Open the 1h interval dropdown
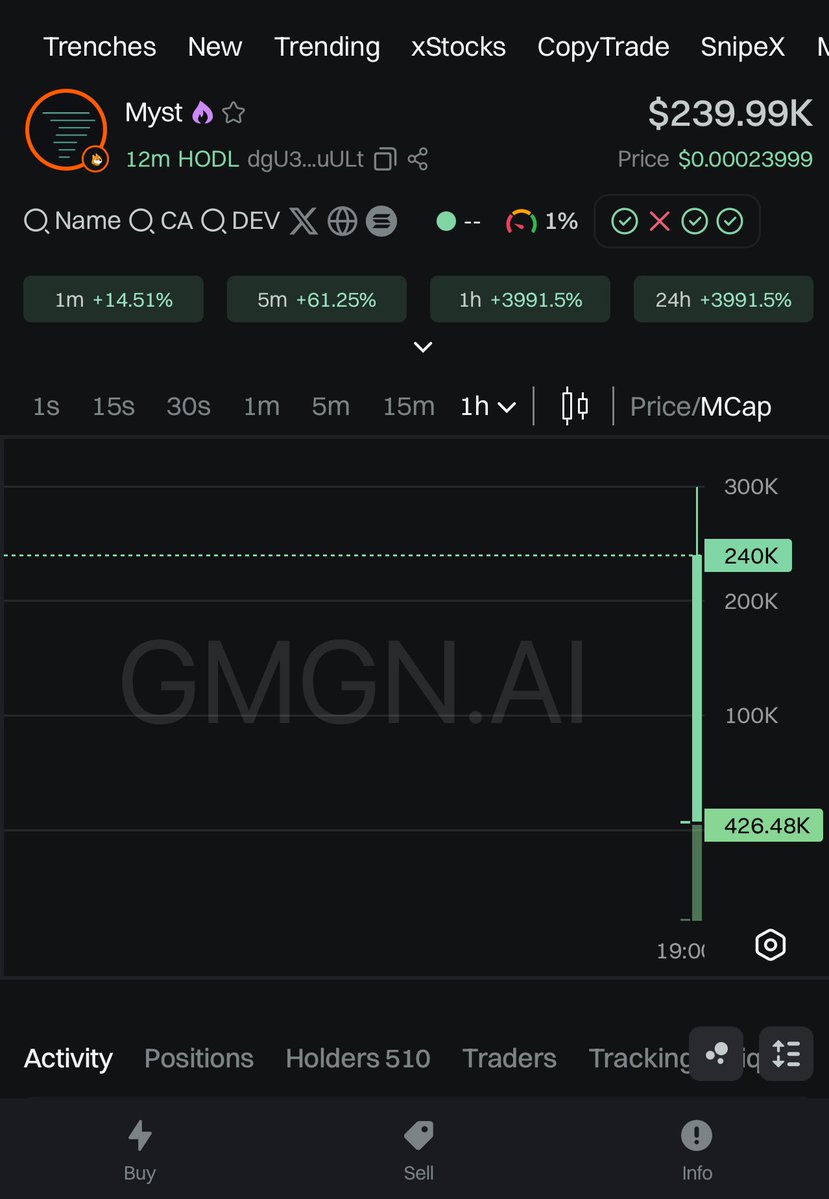The image size is (829, 1199). [x=488, y=407]
